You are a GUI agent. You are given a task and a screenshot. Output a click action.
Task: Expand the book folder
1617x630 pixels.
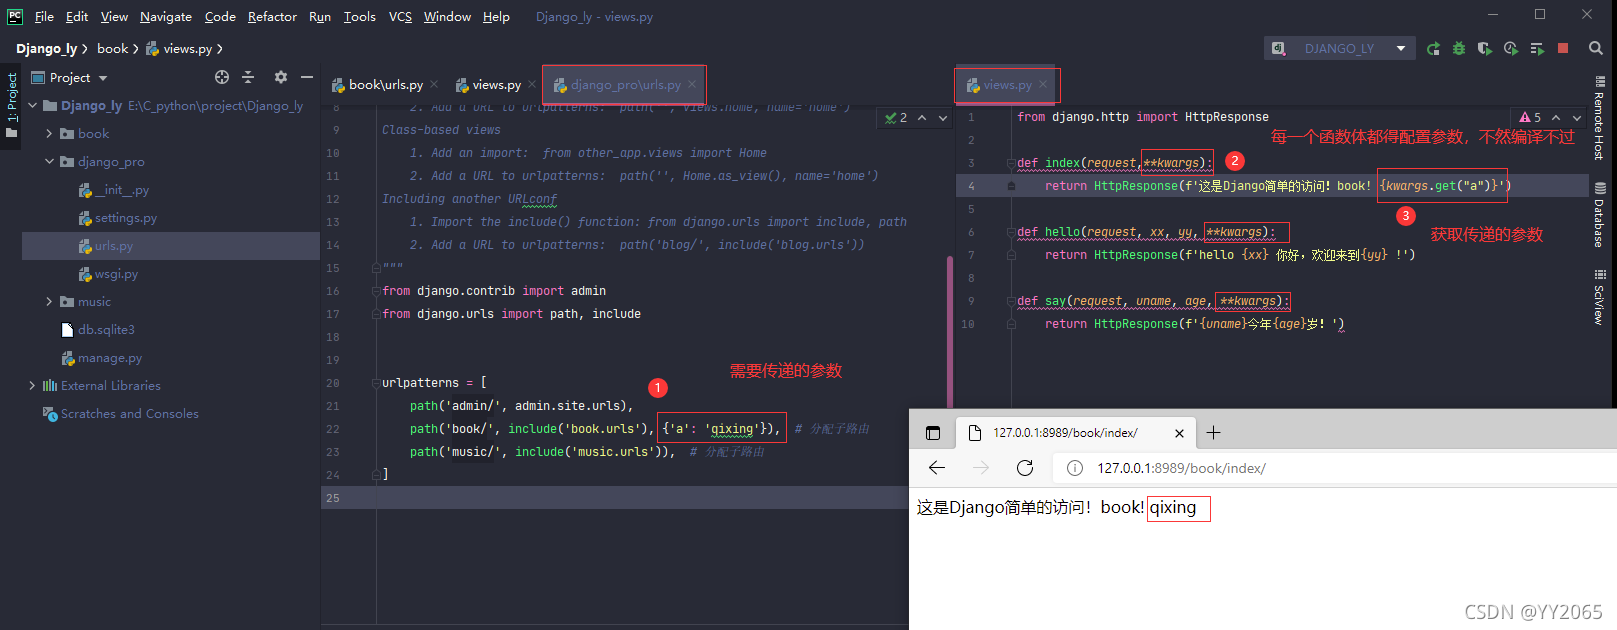click(49, 133)
